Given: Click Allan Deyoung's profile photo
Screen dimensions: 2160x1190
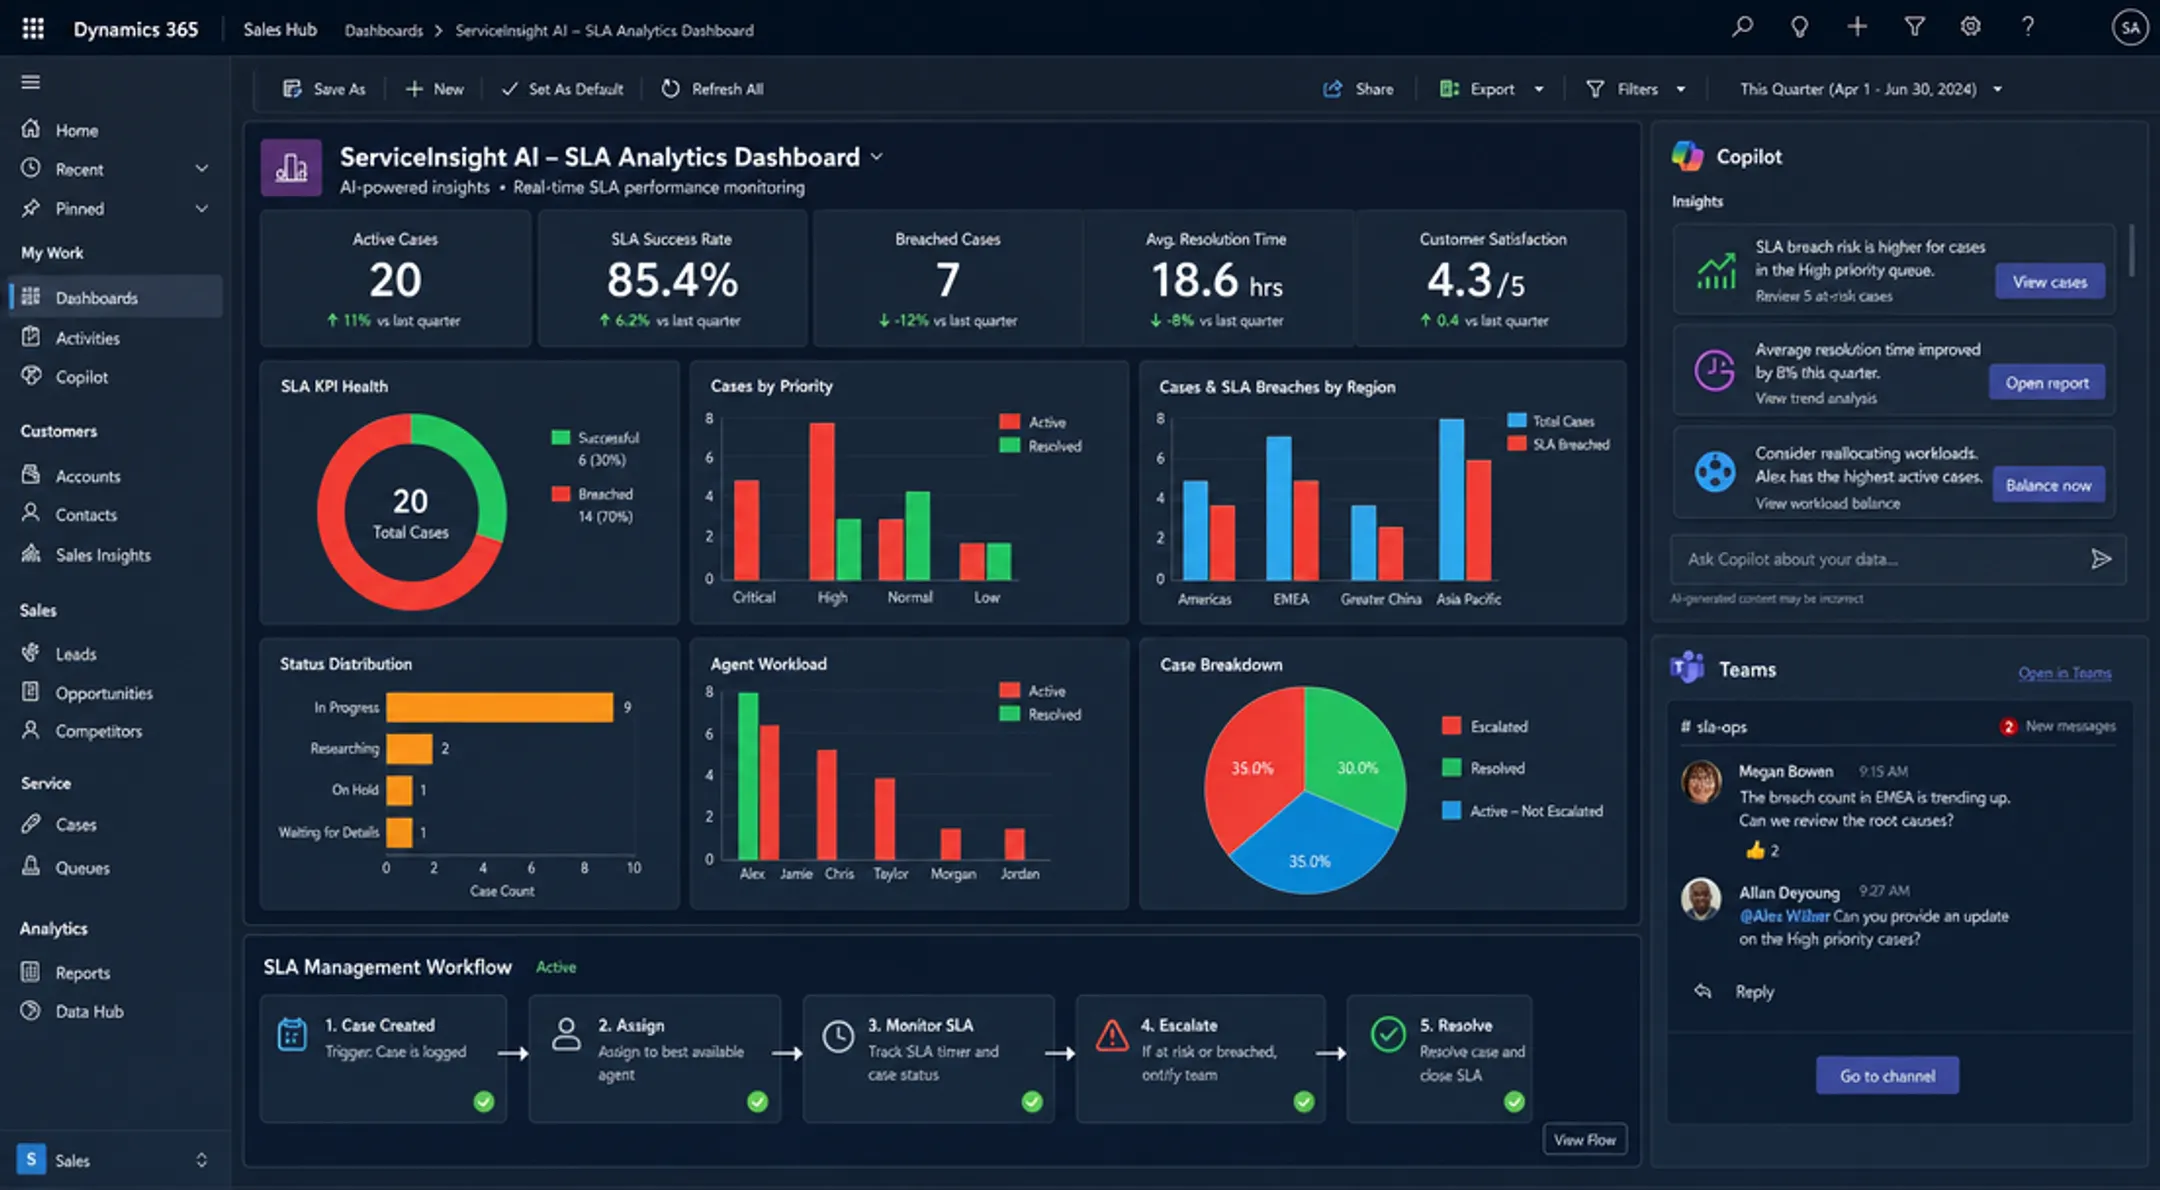Looking at the screenshot, I should pos(1701,899).
